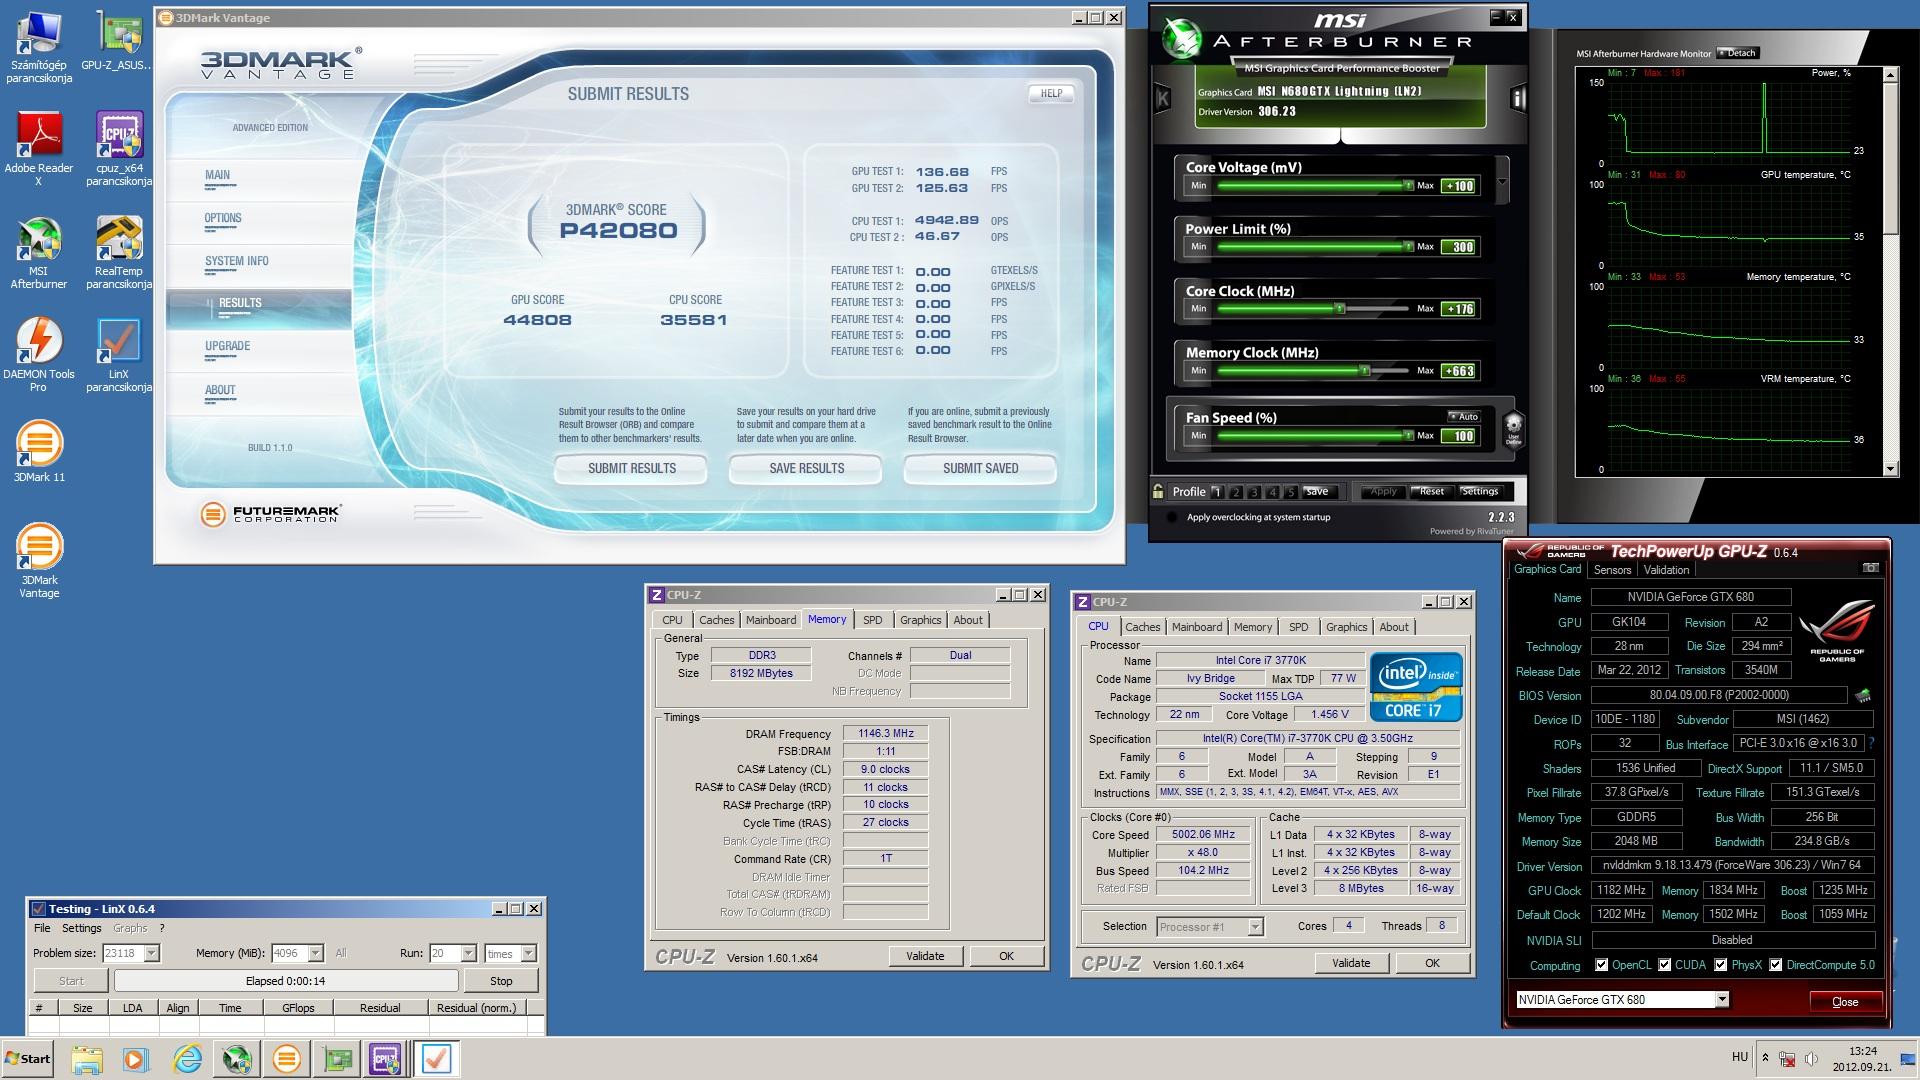This screenshot has height=1080, width=1920.
Task: Open LinX Settings menu
Action: click(81, 928)
